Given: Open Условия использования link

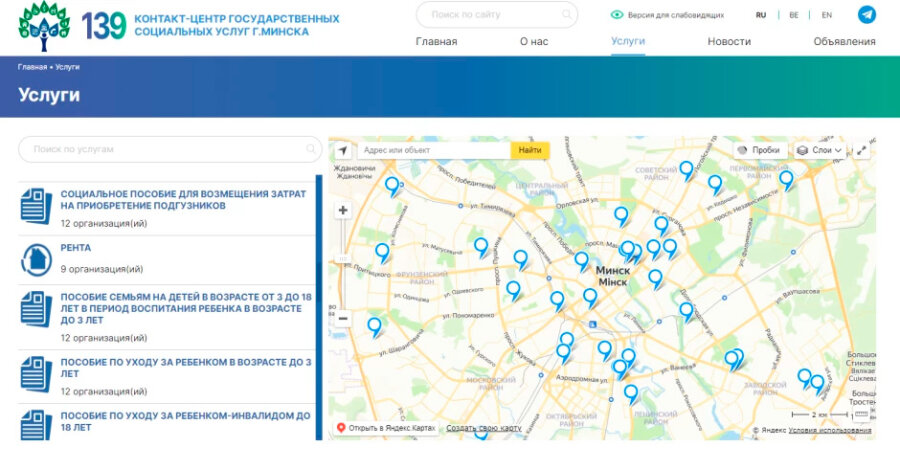Looking at the screenshot, I should [x=829, y=430].
